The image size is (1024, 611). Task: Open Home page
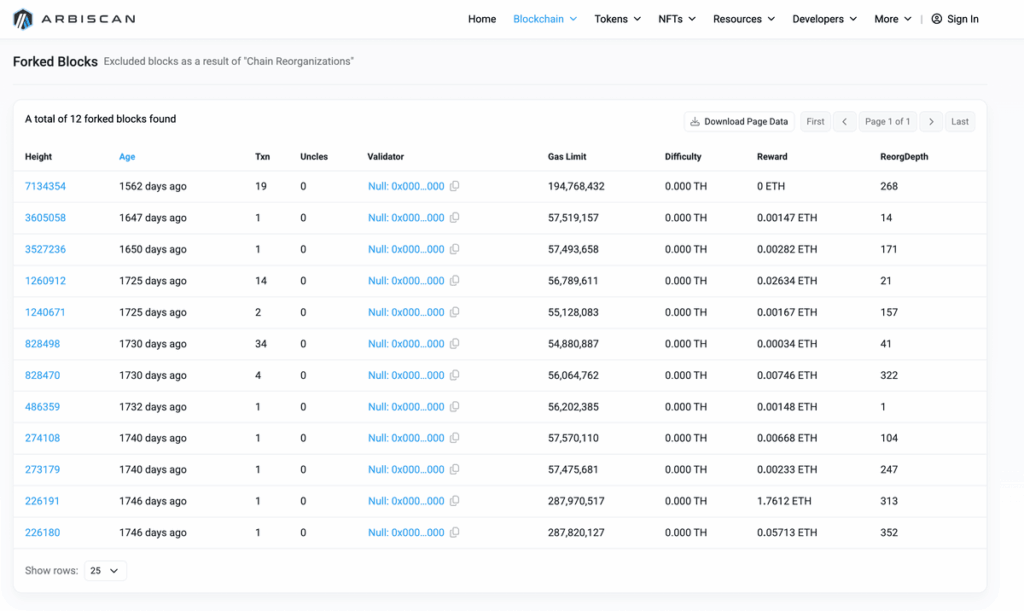(x=482, y=19)
